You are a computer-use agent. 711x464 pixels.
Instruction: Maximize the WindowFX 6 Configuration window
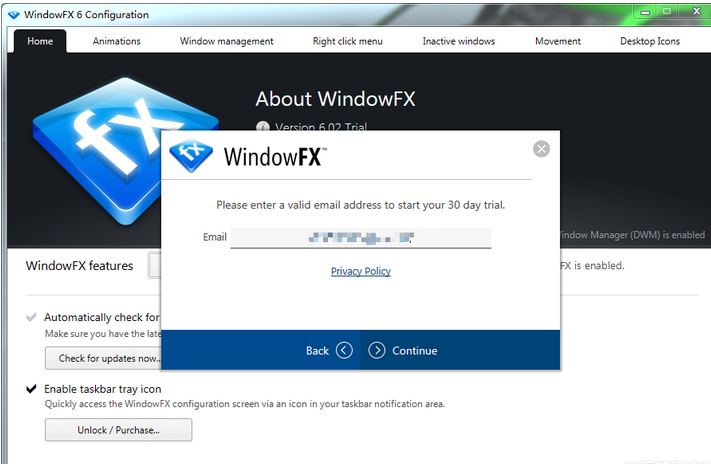(666, 11)
